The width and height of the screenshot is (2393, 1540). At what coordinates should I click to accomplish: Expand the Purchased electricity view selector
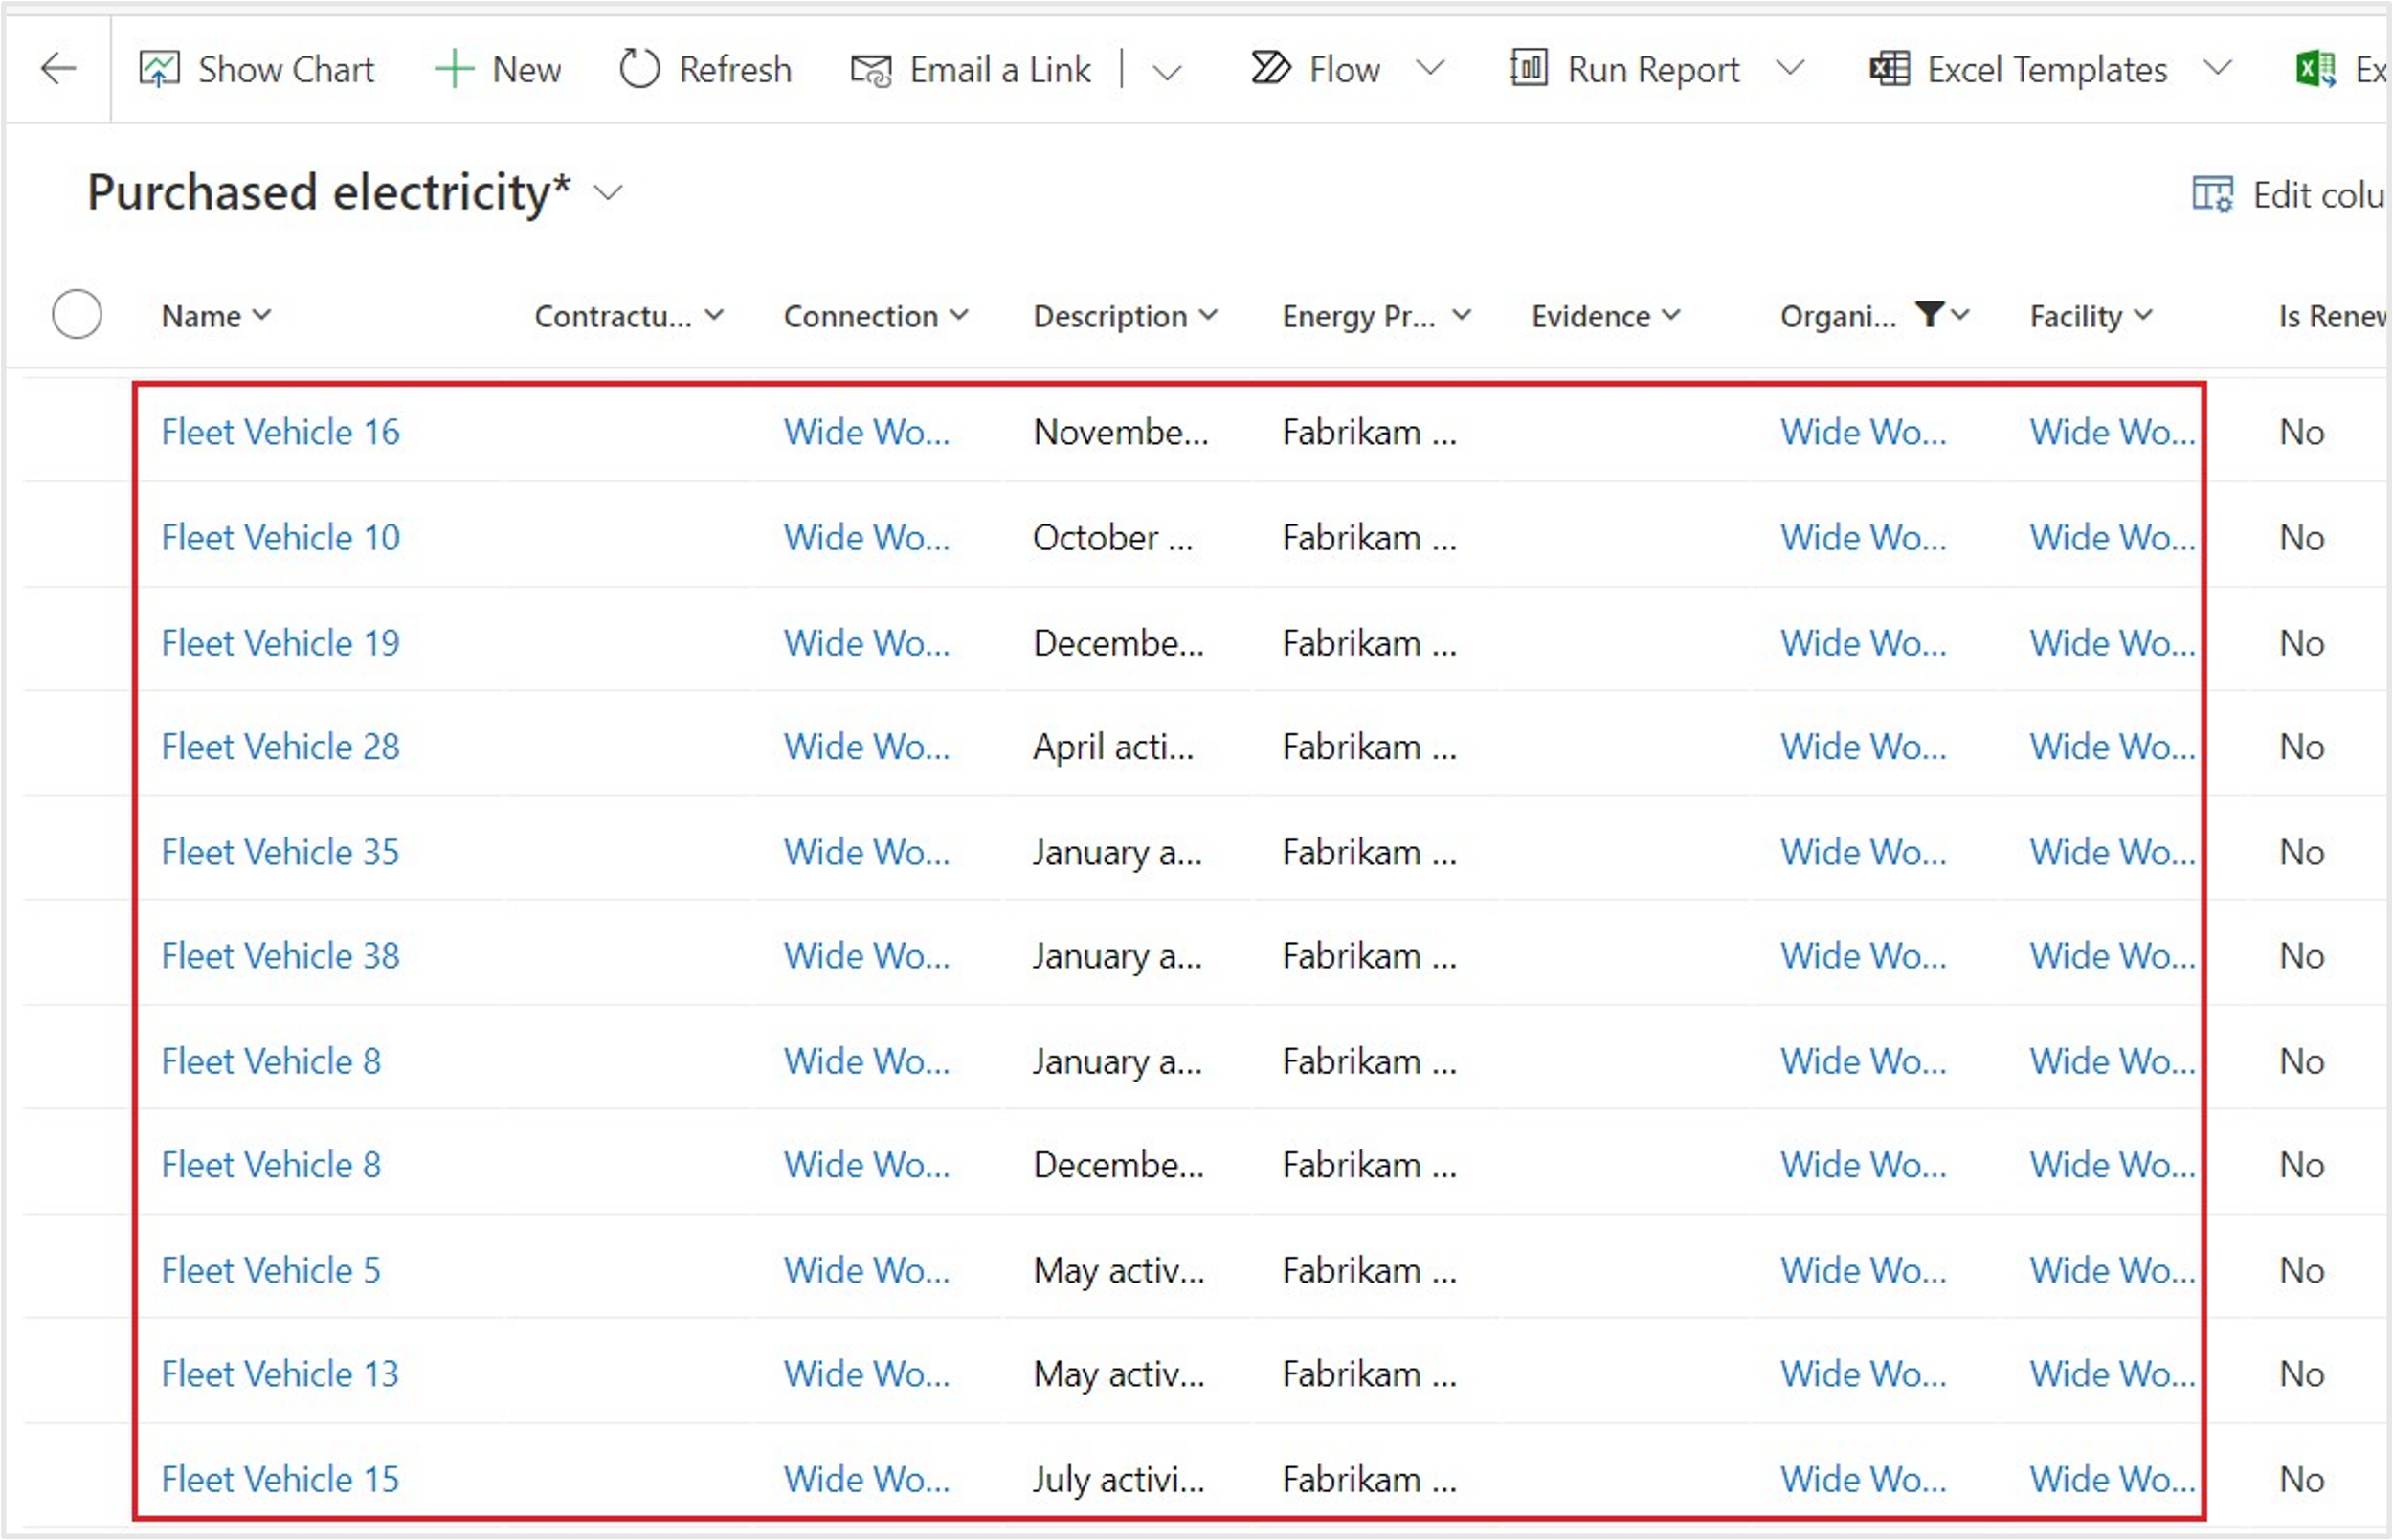pyautogui.click(x=608, y=192)
